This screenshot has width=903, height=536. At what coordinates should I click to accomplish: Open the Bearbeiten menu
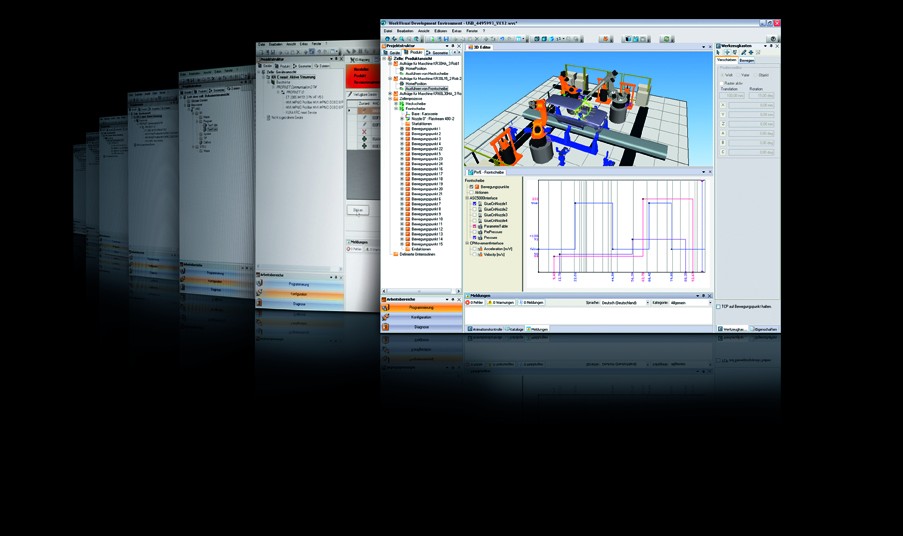tap(405, 31)
